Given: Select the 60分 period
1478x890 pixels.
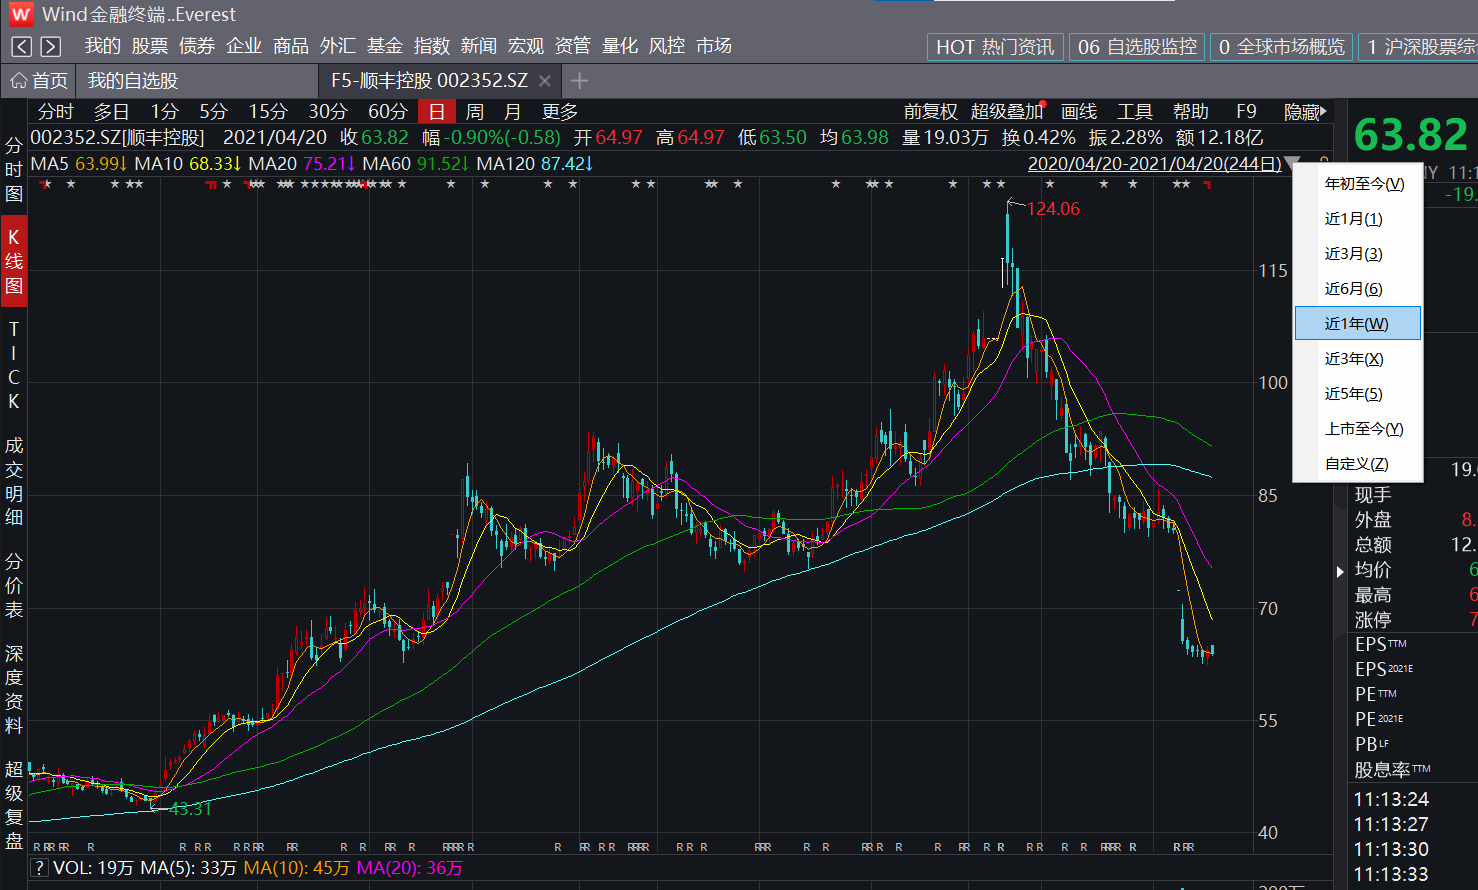Looking at the screenshot, I should tap(387, 112).
